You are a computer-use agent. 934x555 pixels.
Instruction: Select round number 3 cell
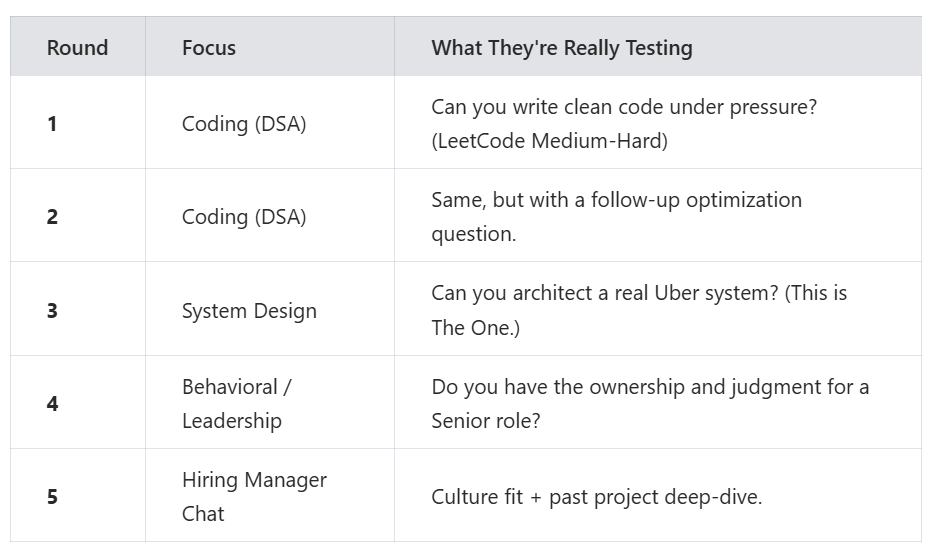(x=52, y=310)
